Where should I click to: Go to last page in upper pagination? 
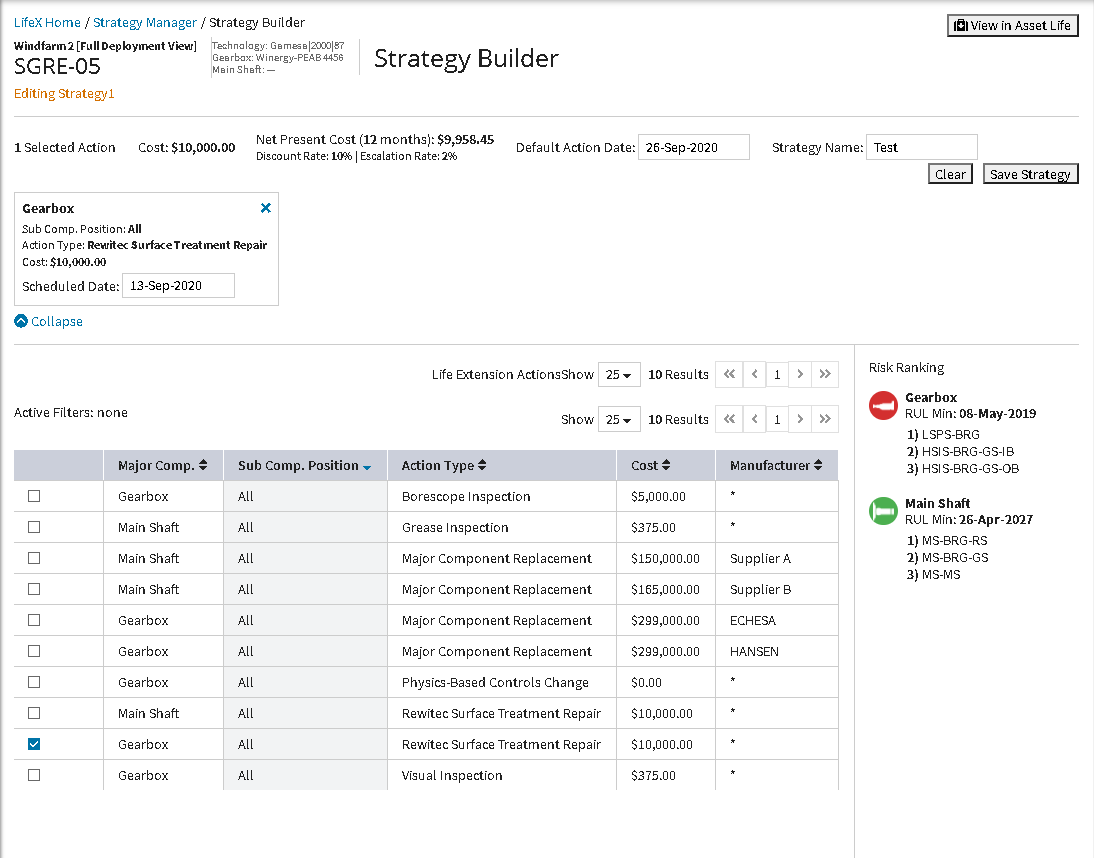click(825, 374)
